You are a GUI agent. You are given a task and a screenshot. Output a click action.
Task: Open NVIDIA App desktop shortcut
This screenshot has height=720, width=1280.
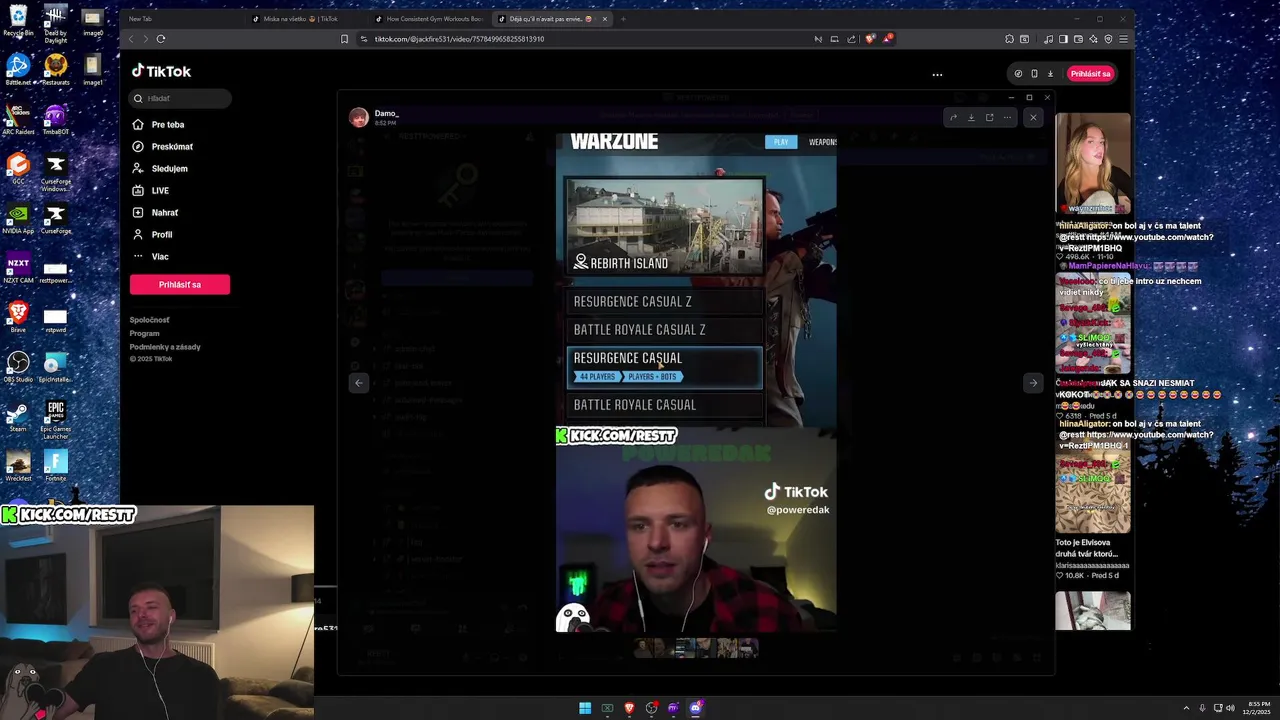coord(18,217)
